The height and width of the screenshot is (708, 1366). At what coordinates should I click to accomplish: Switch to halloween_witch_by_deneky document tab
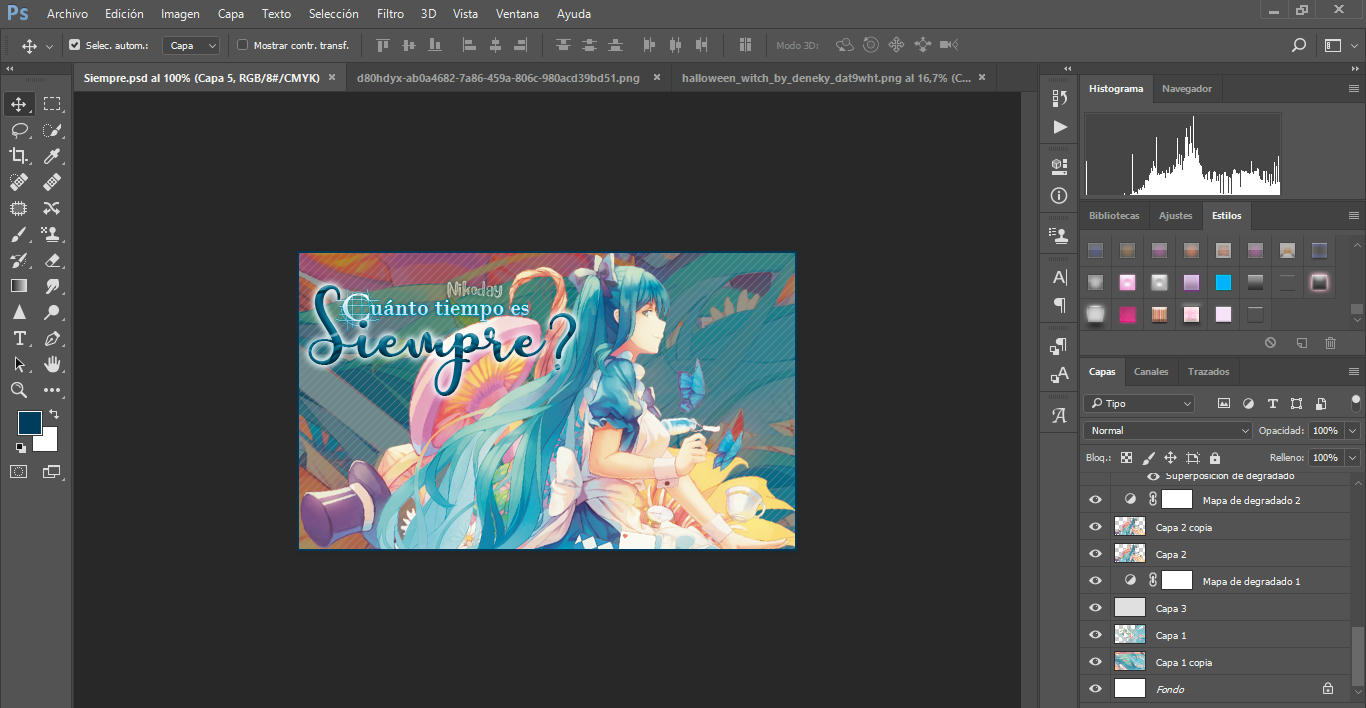click(x=826, y=77)
